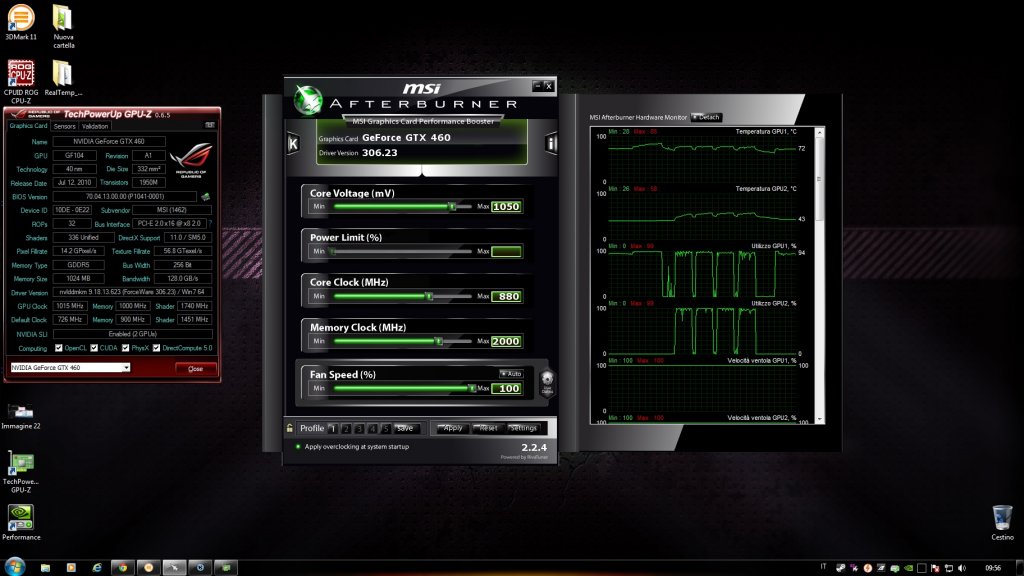The width and height of the screenshot is (1024, 576).
Task: Click the Memory Clock value field 2000
Action: 506,341
